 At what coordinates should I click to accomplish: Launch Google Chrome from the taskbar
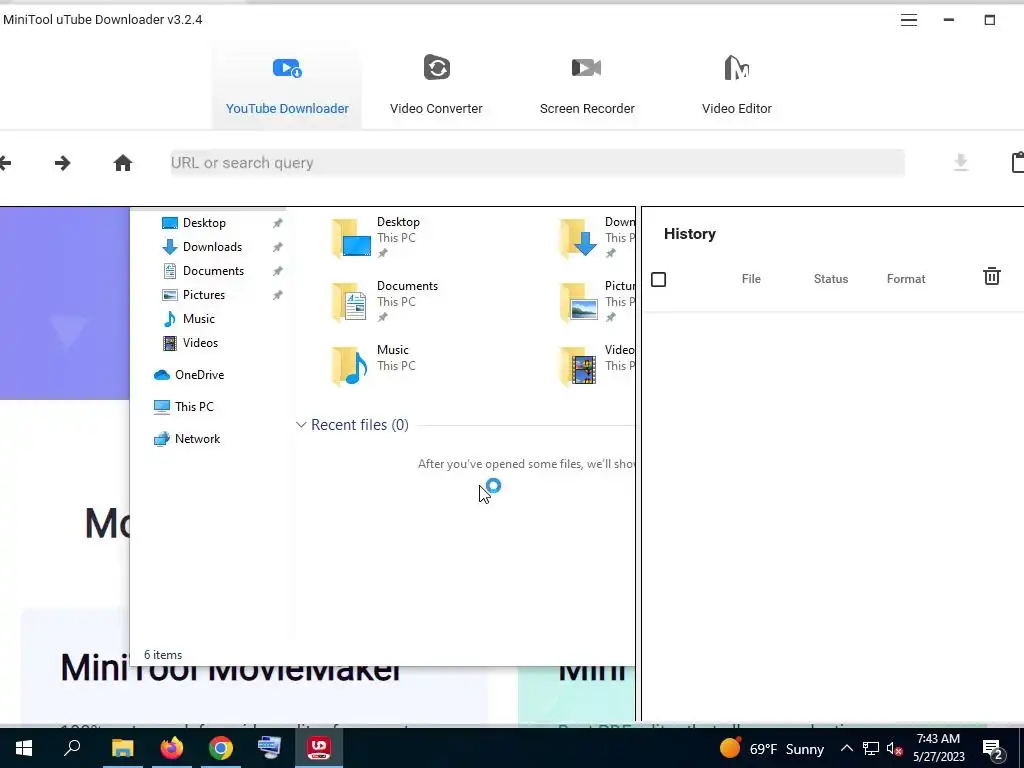click(x=221, y=748)
